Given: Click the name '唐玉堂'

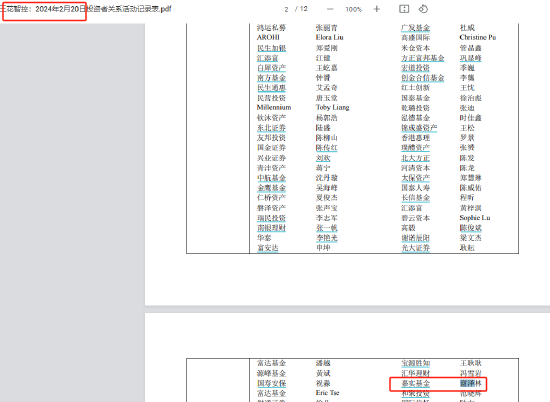Looking at the screenshot, I should (326, 98).
